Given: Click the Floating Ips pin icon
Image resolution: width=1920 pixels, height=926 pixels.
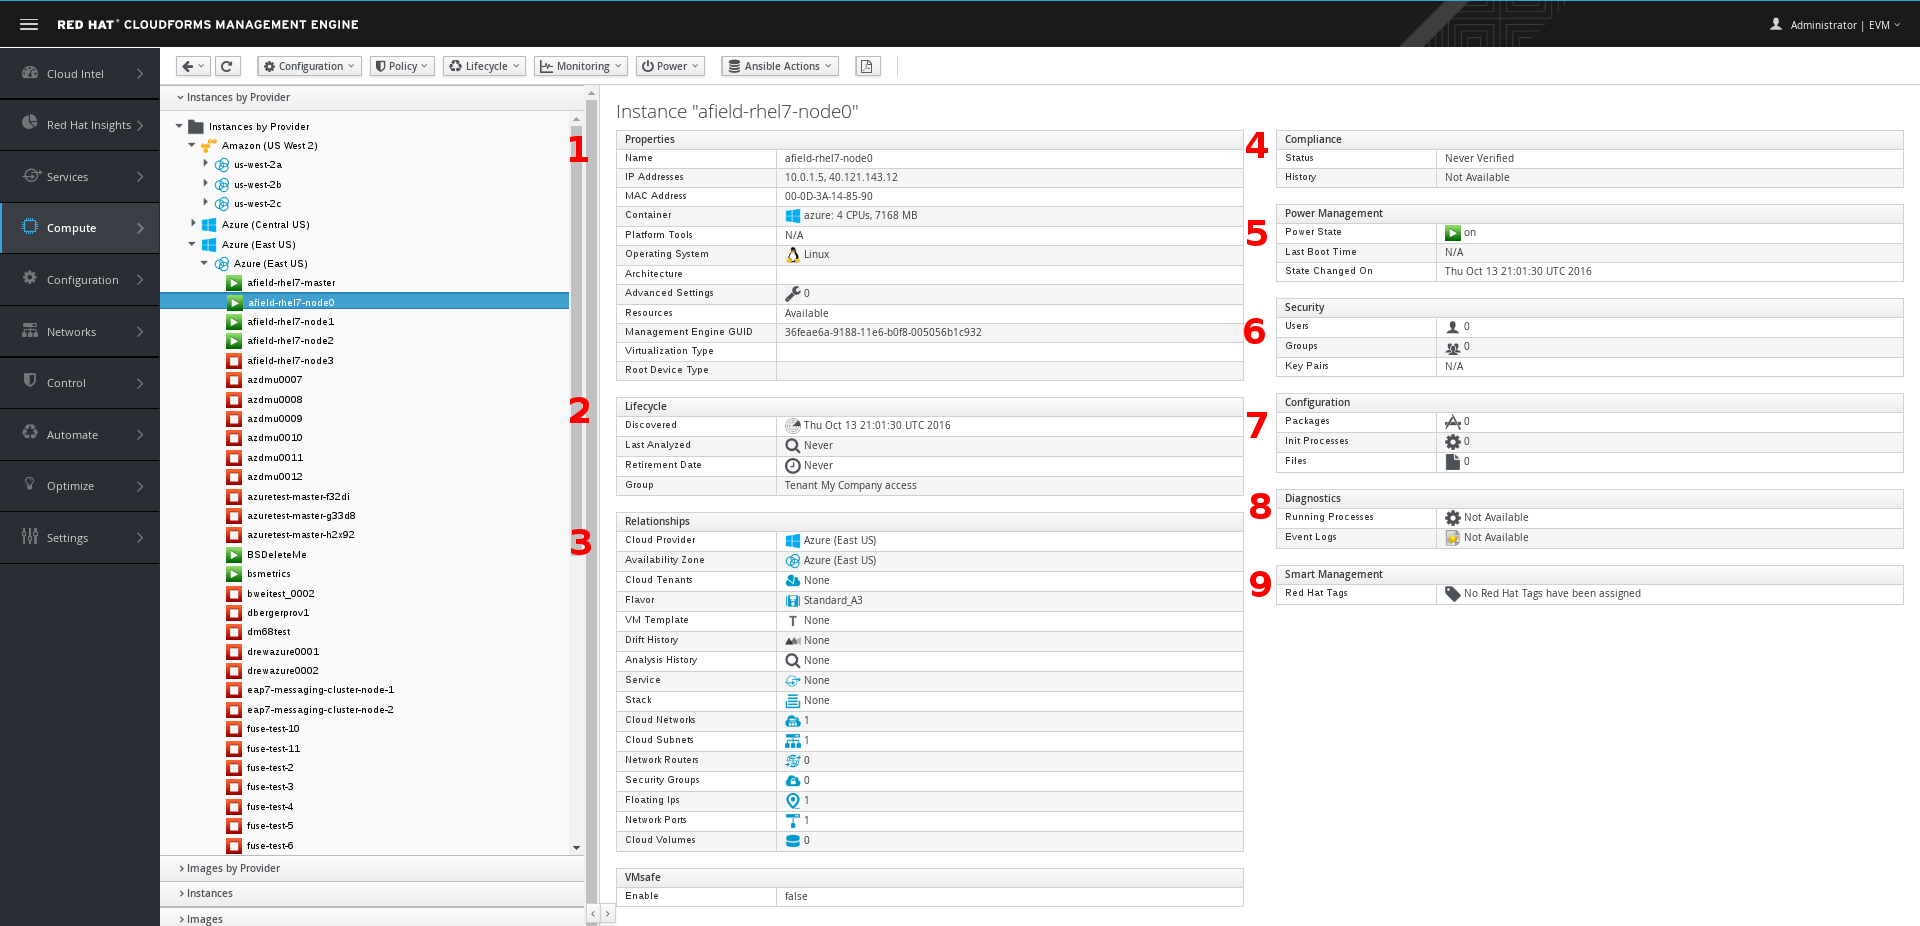Looking at the screenshot, I should [793, 801].
